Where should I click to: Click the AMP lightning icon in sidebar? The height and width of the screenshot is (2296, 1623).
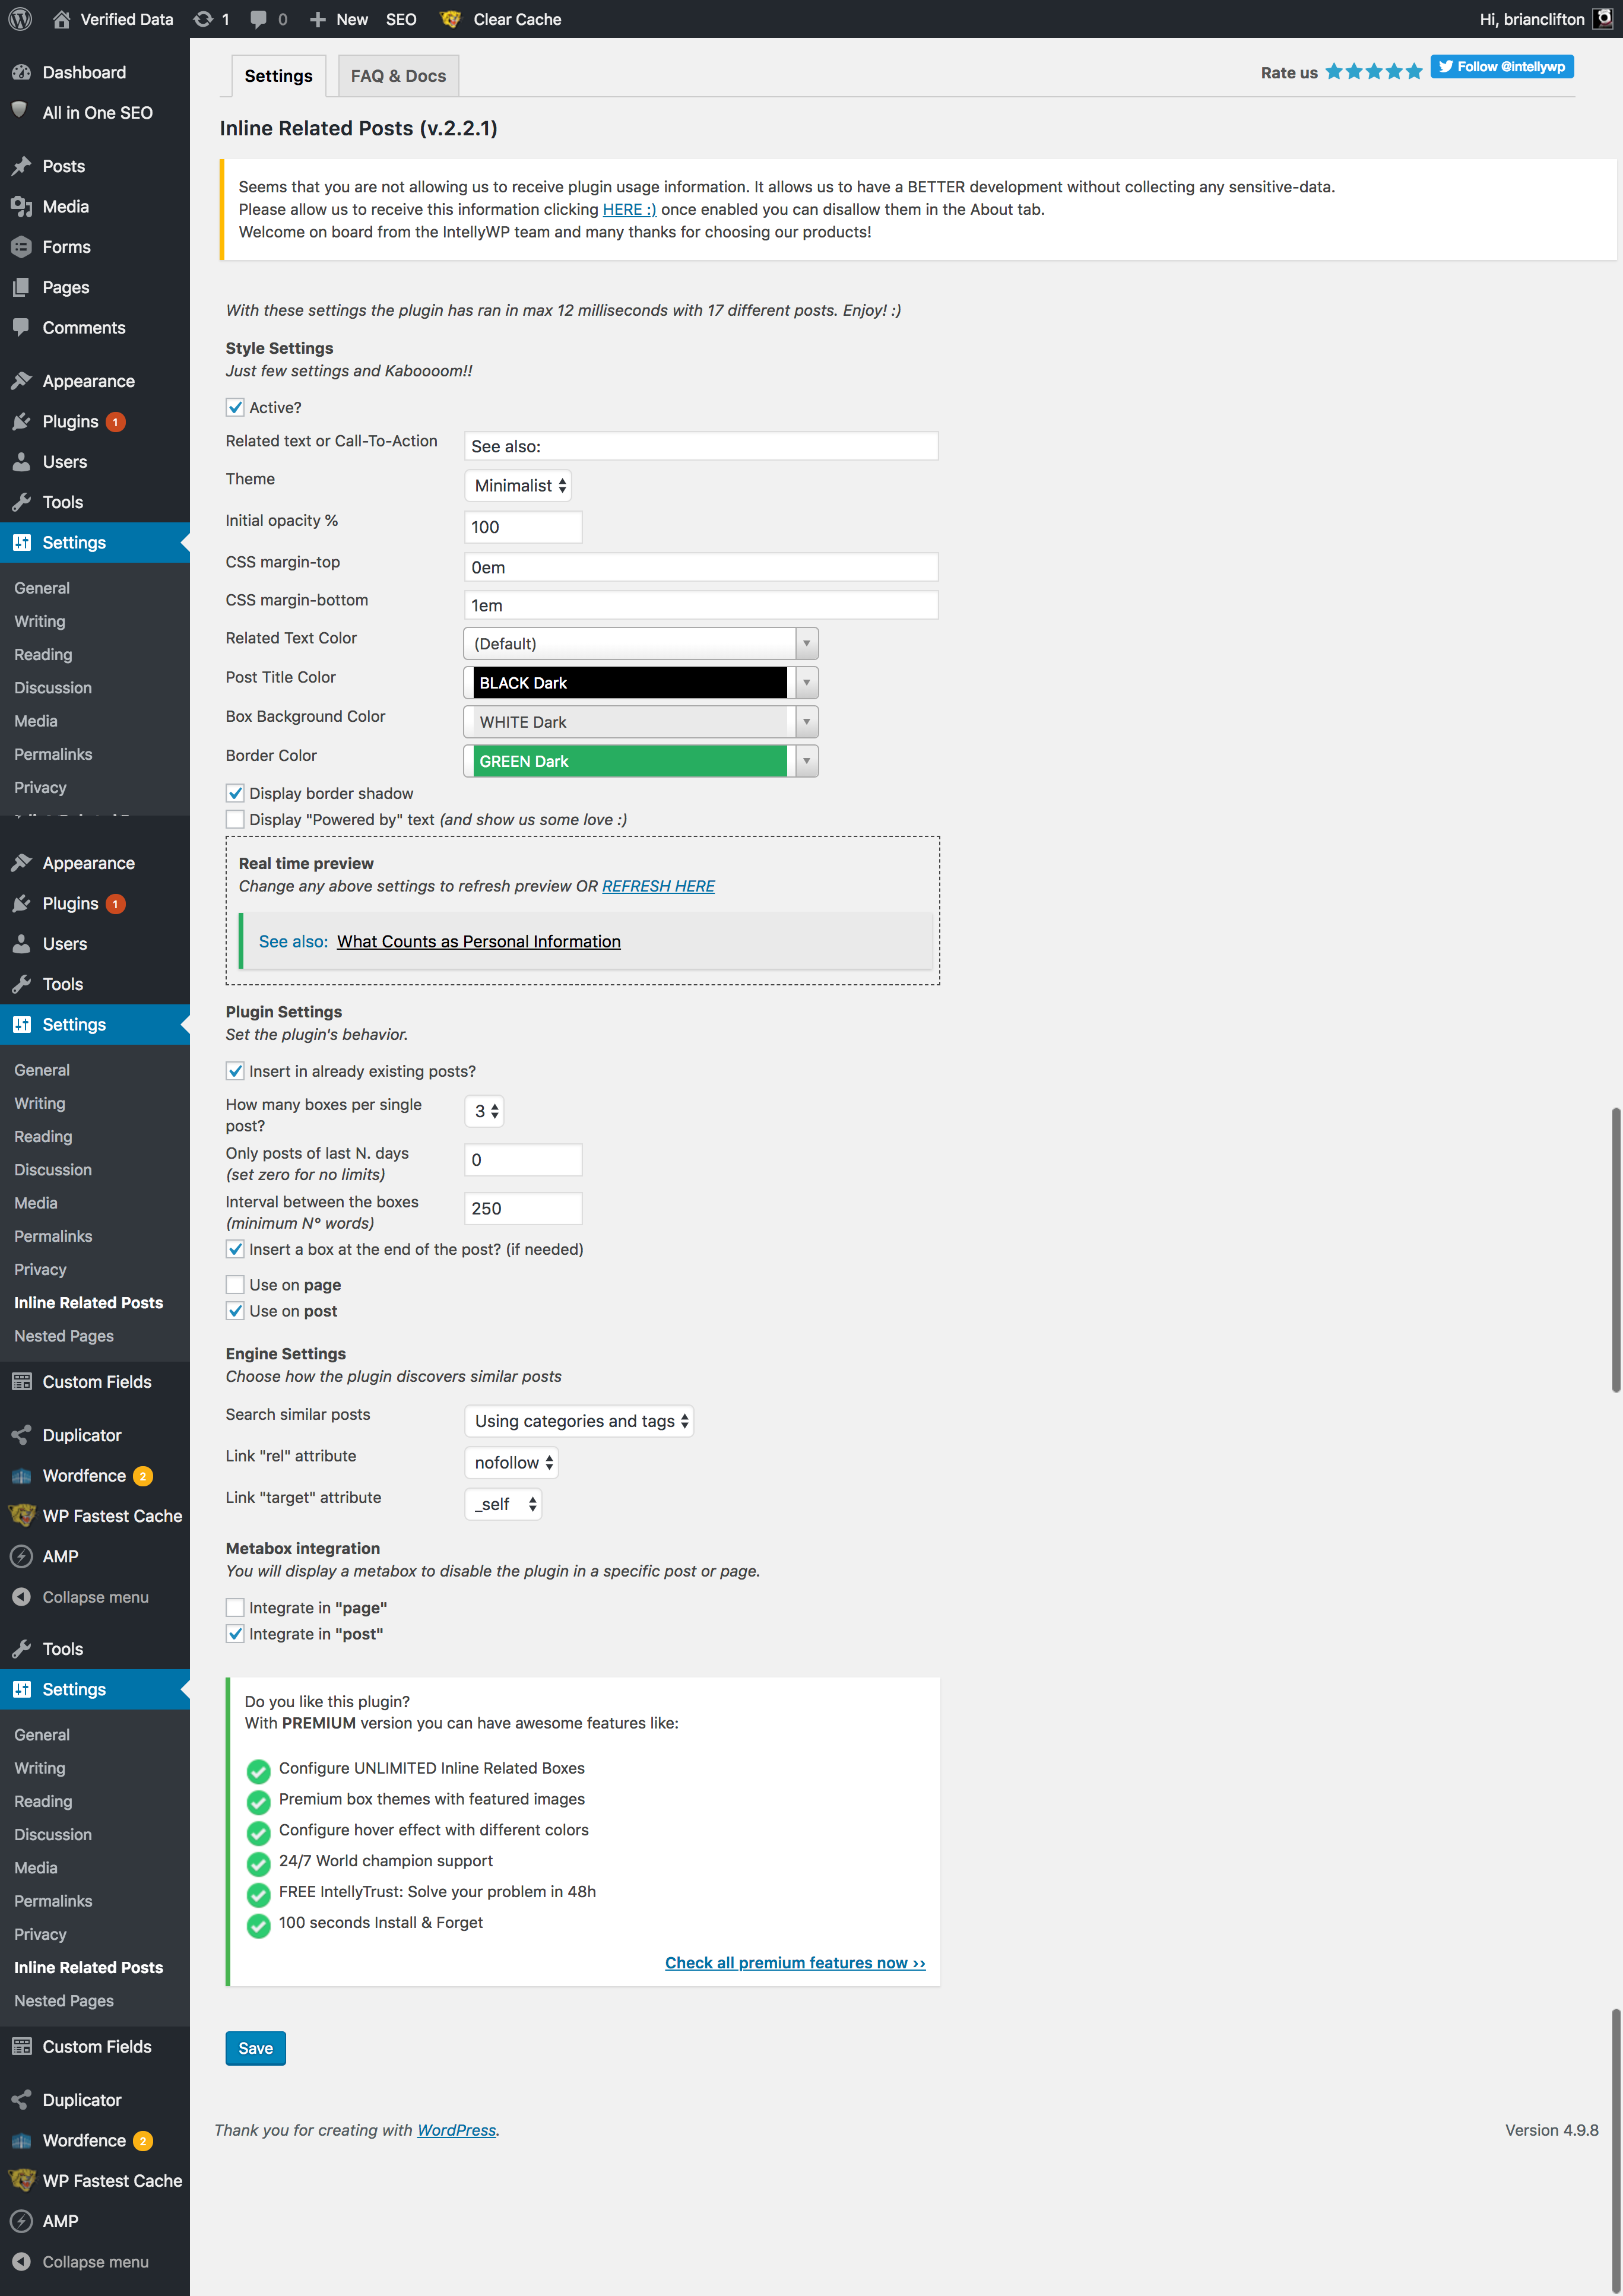click(x=21, y=1557)
